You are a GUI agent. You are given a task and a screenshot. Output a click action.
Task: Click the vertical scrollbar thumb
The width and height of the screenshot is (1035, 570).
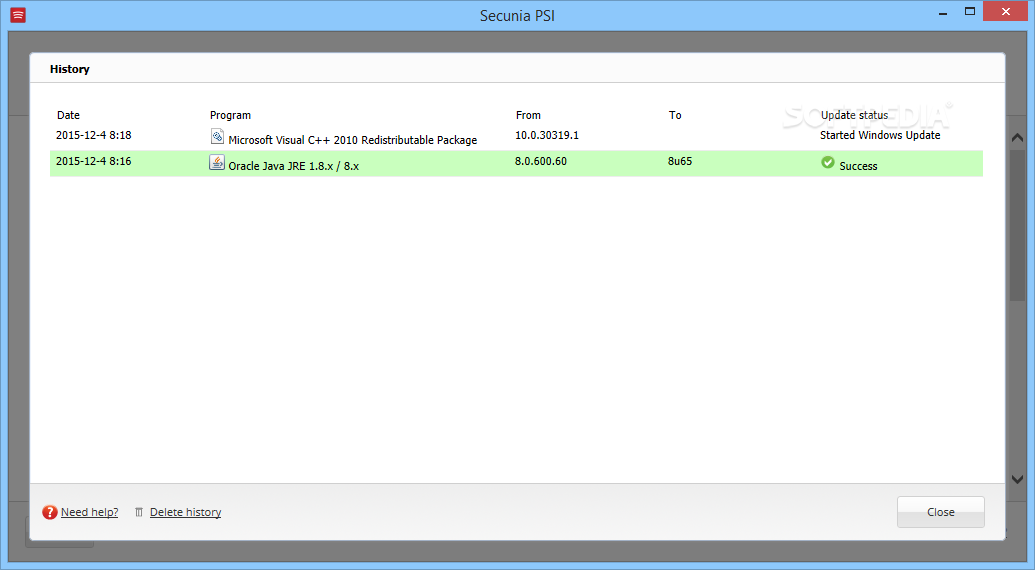pos(1017,226)
